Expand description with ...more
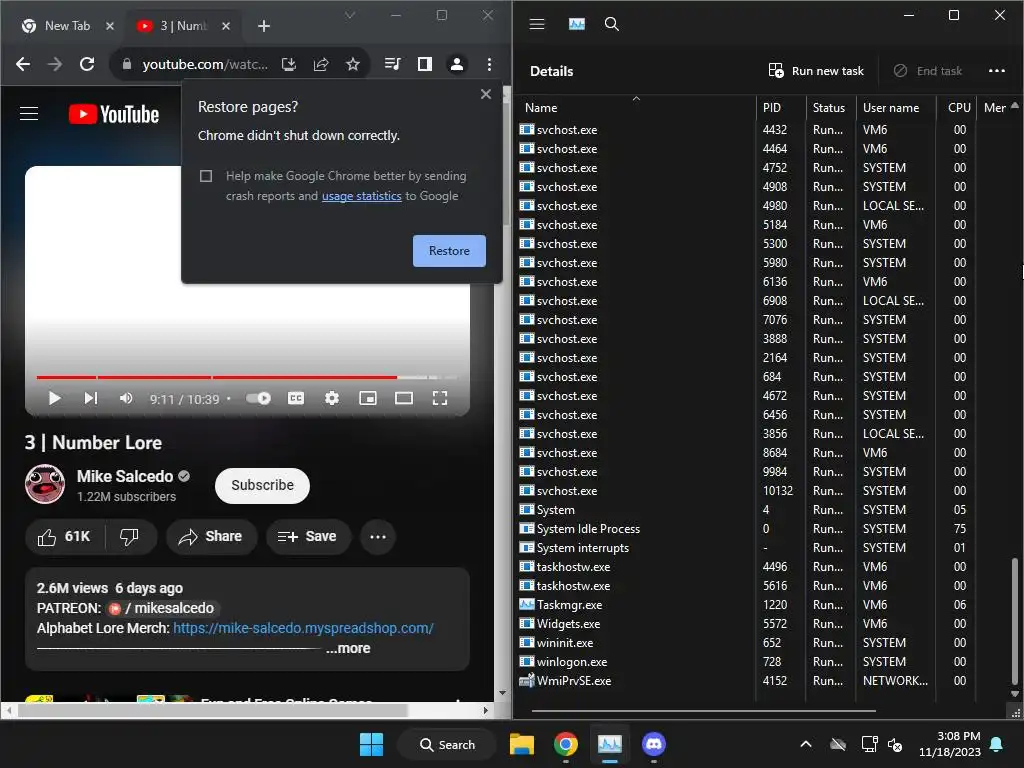Screen dimensions: 1024x768 tap(348, 648)
